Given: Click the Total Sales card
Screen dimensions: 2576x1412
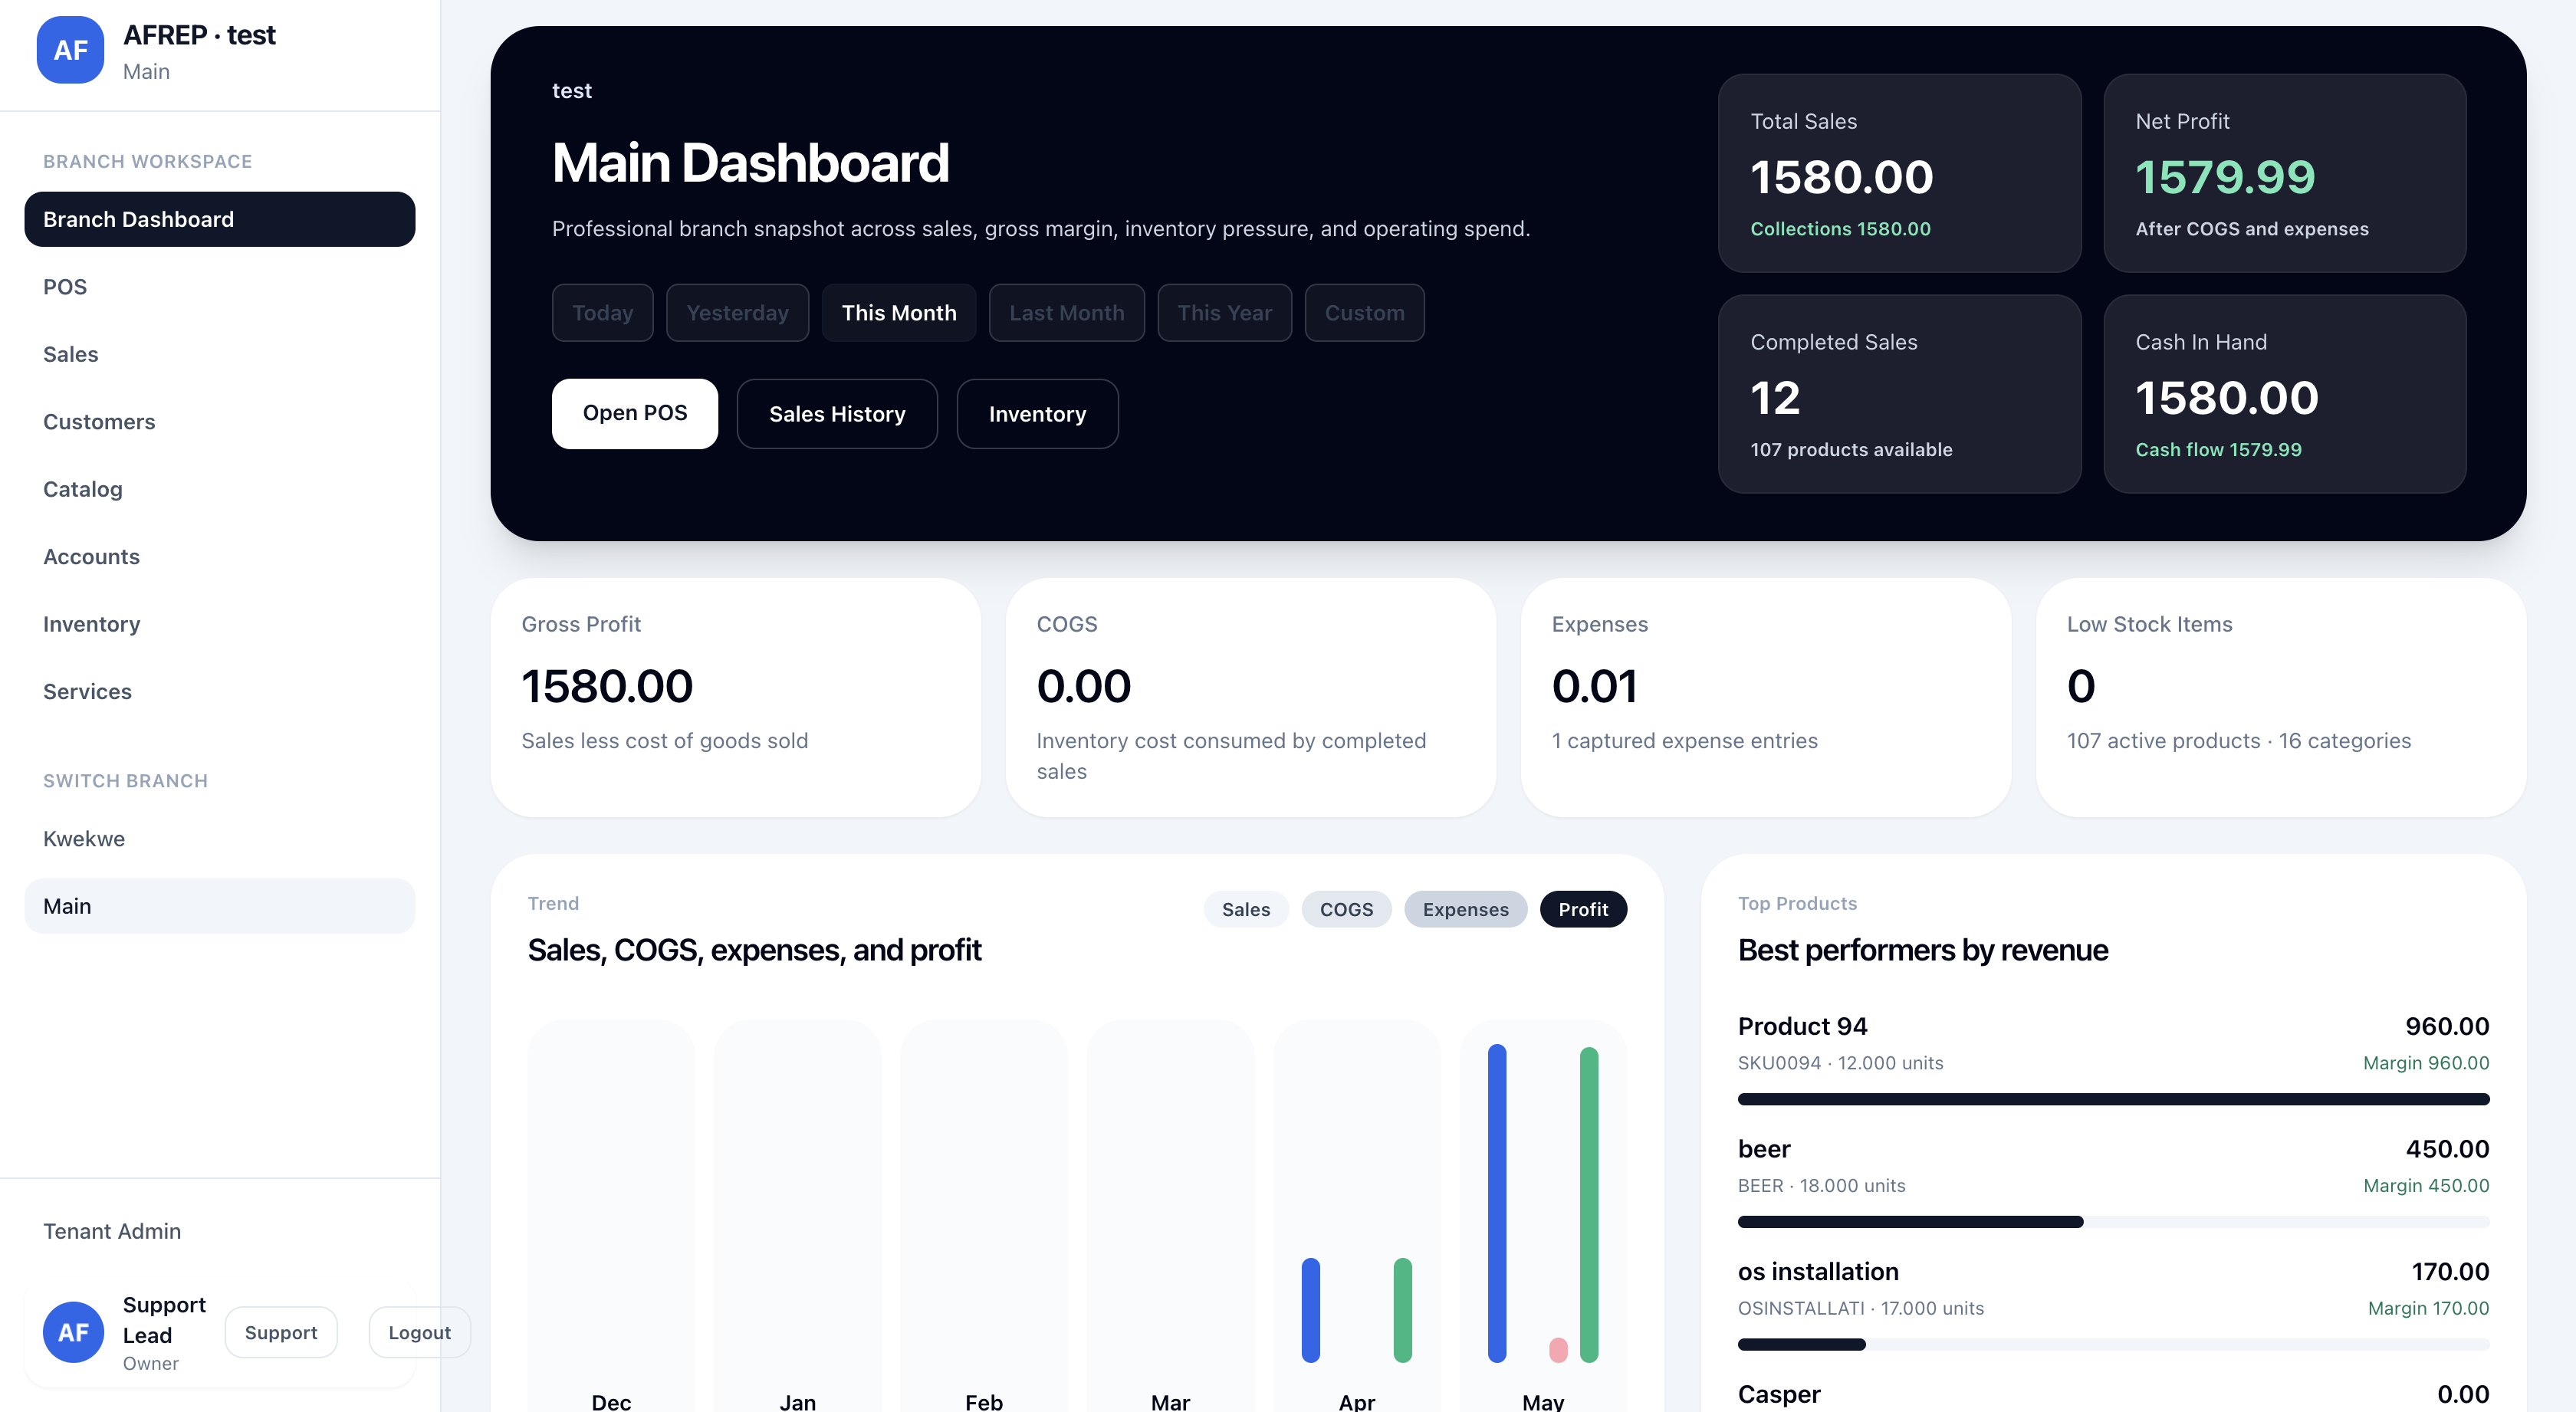Looking at the screenshot, I should [x=1899, y=173].
